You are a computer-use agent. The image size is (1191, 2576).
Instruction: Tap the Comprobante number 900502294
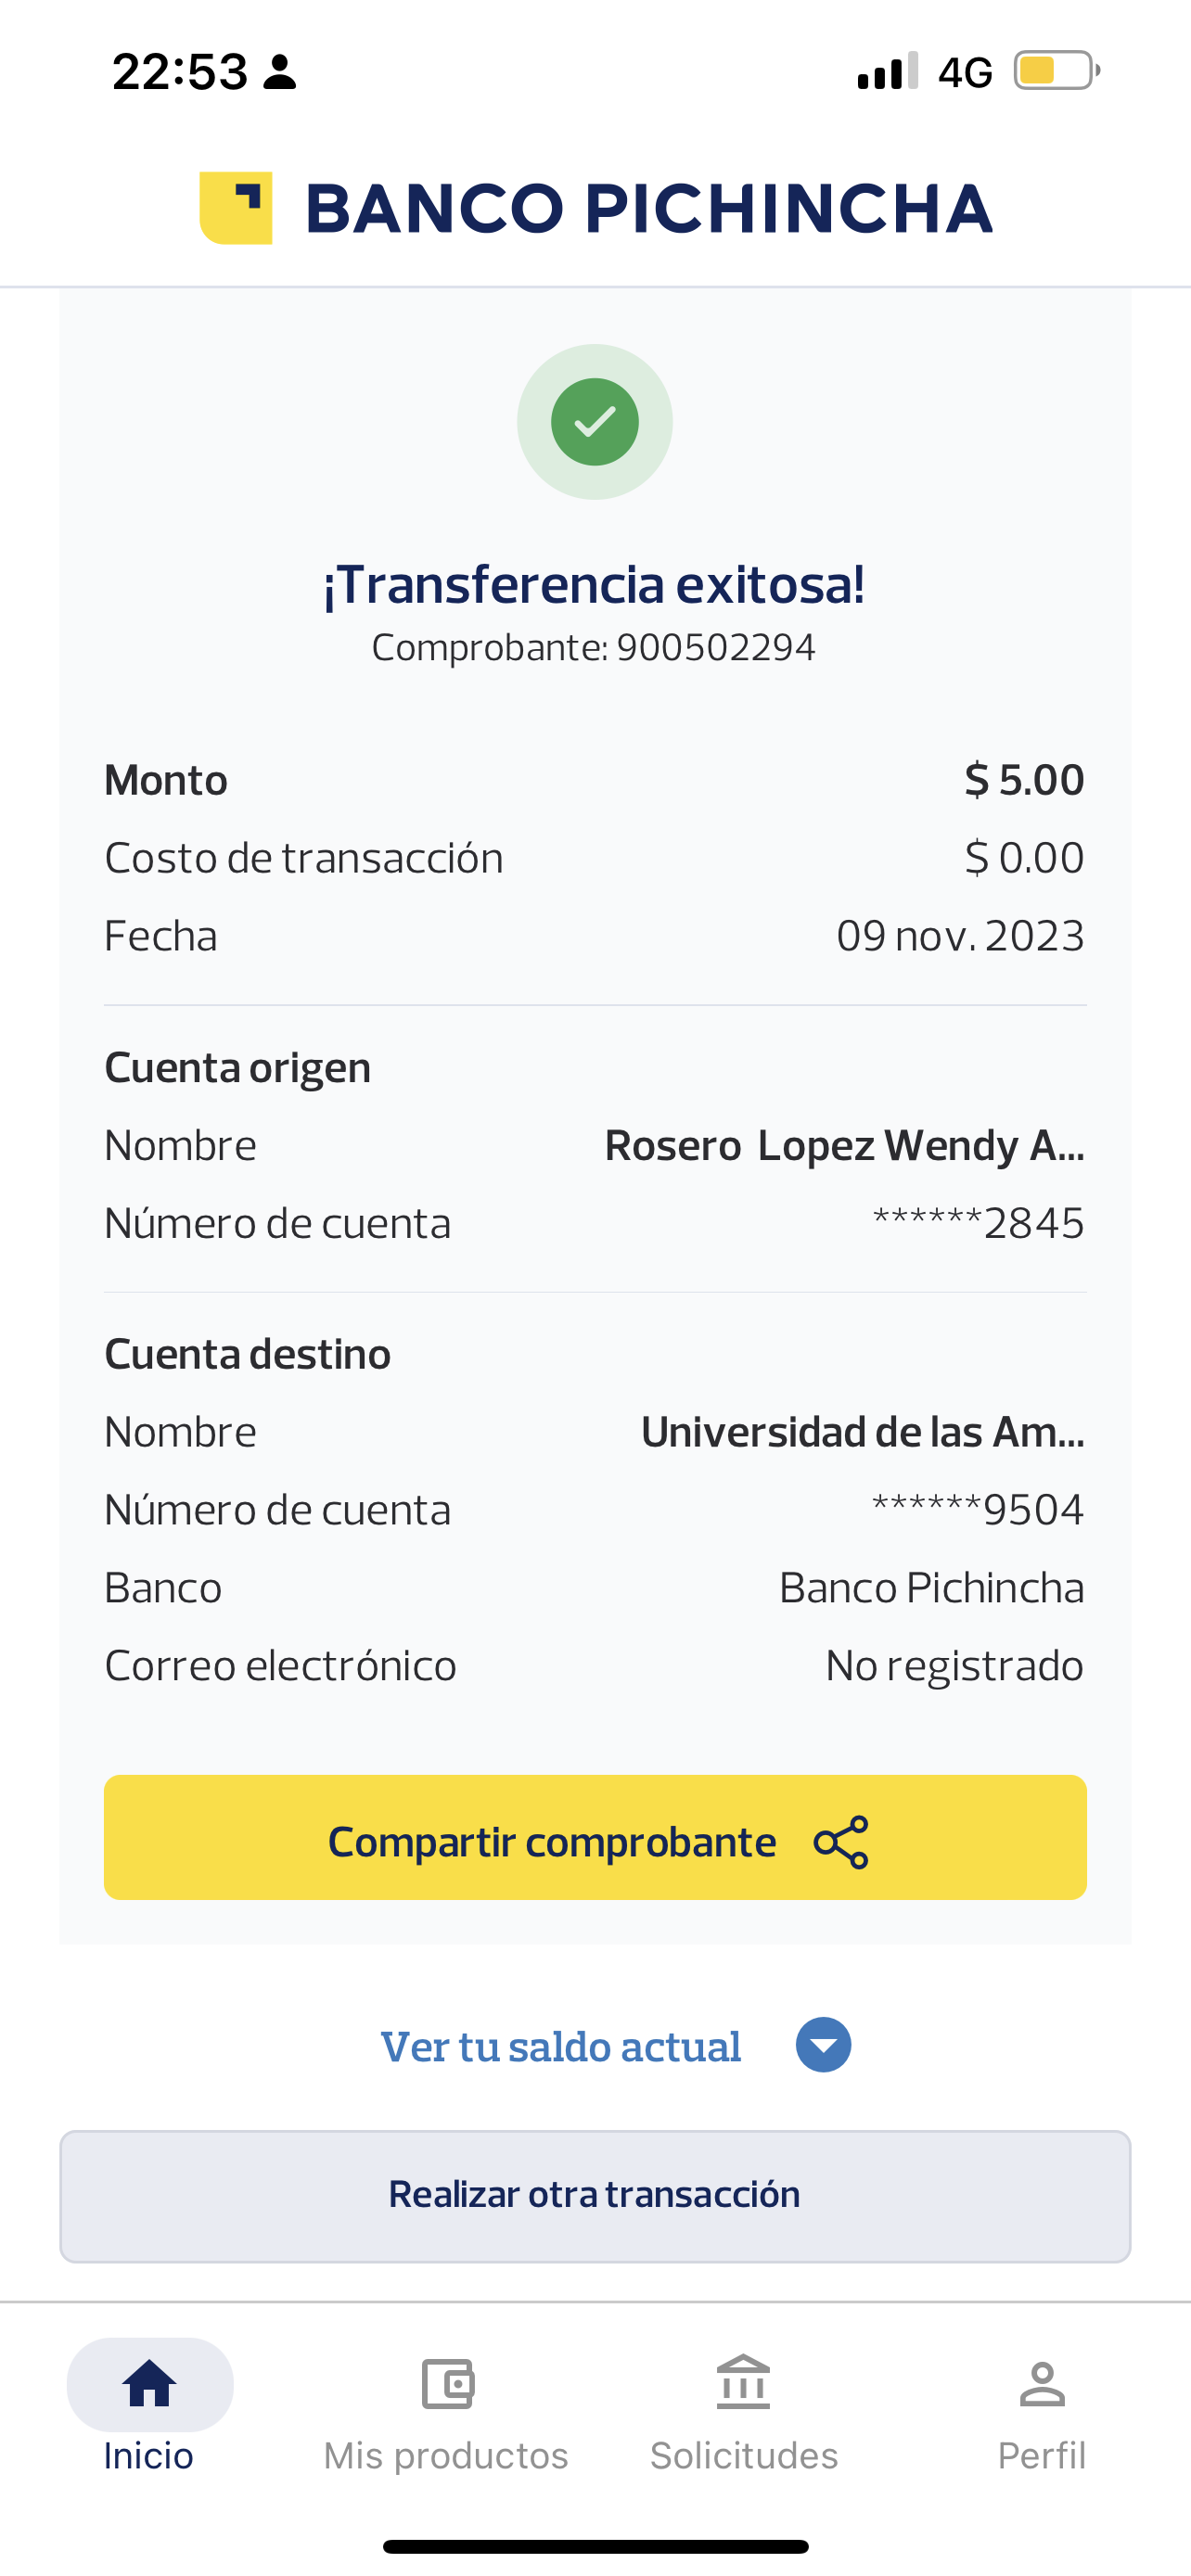(x=715, y=648)
